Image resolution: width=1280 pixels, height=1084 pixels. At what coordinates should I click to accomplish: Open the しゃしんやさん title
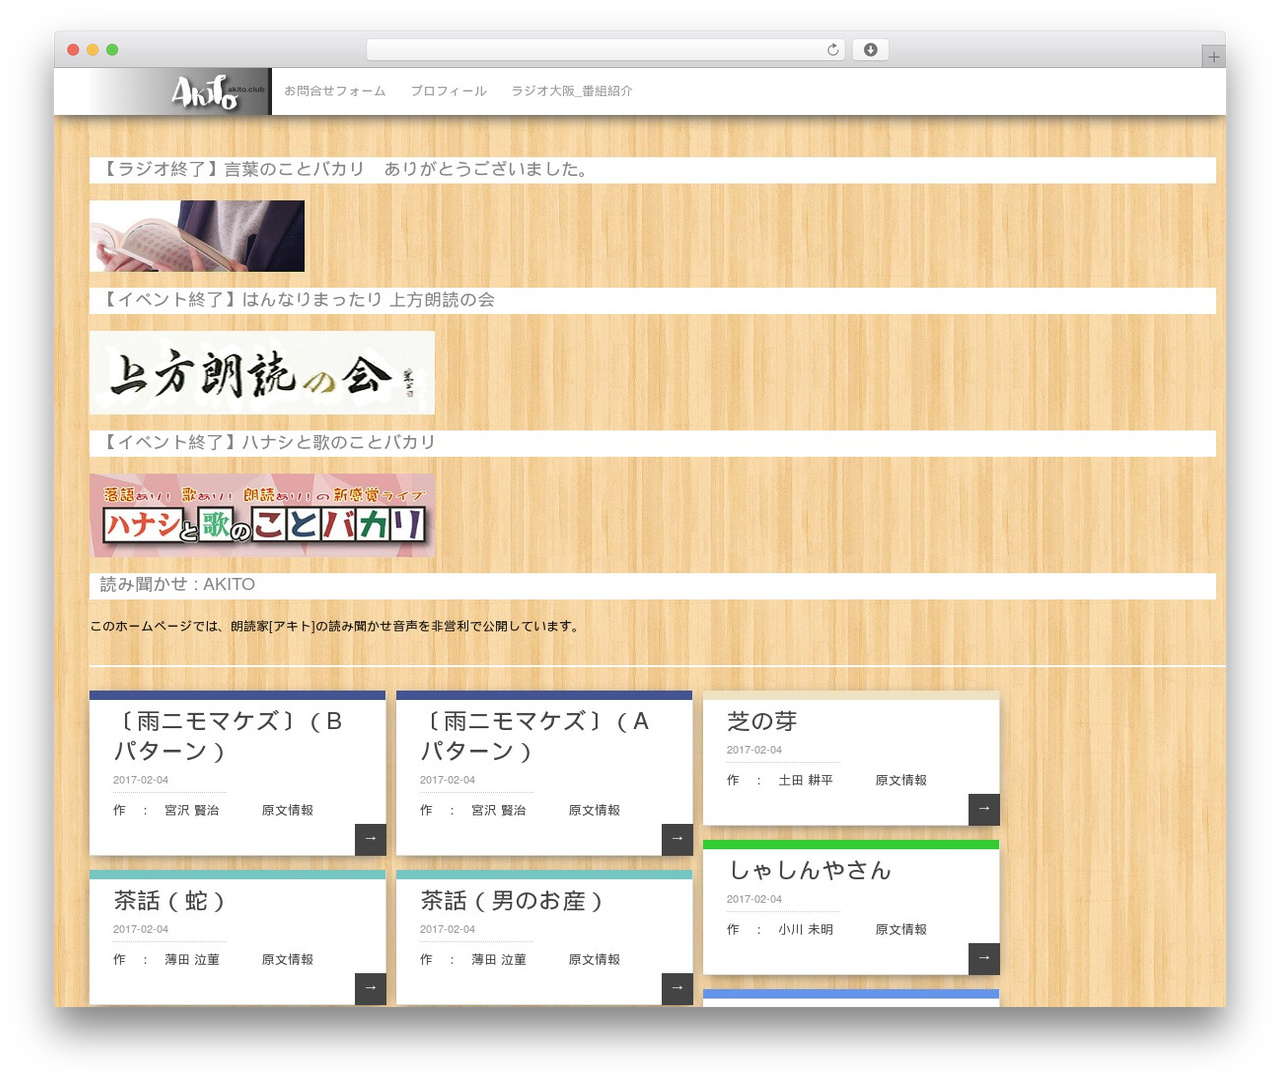[809, 871]
